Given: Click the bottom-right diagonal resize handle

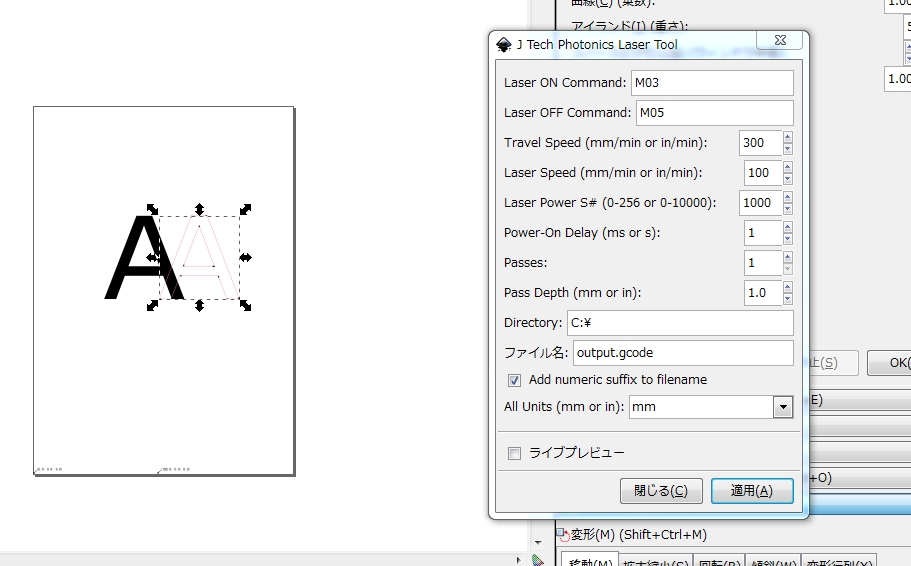Looking at the screenshot, I should coord(246,305).
